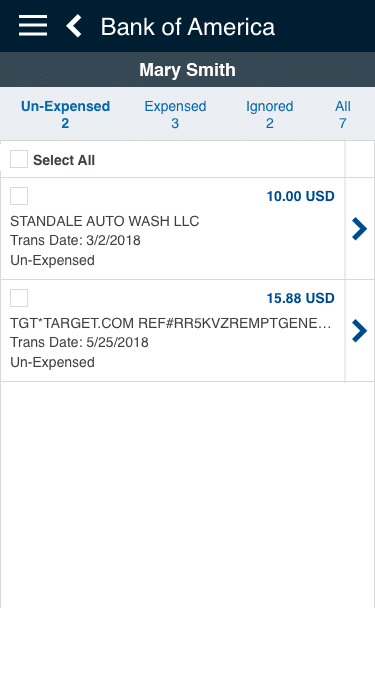Screen dimensions: 375x682
Task: Click Trans Date: 3/2/2018 line
Action: click(75, 240)
